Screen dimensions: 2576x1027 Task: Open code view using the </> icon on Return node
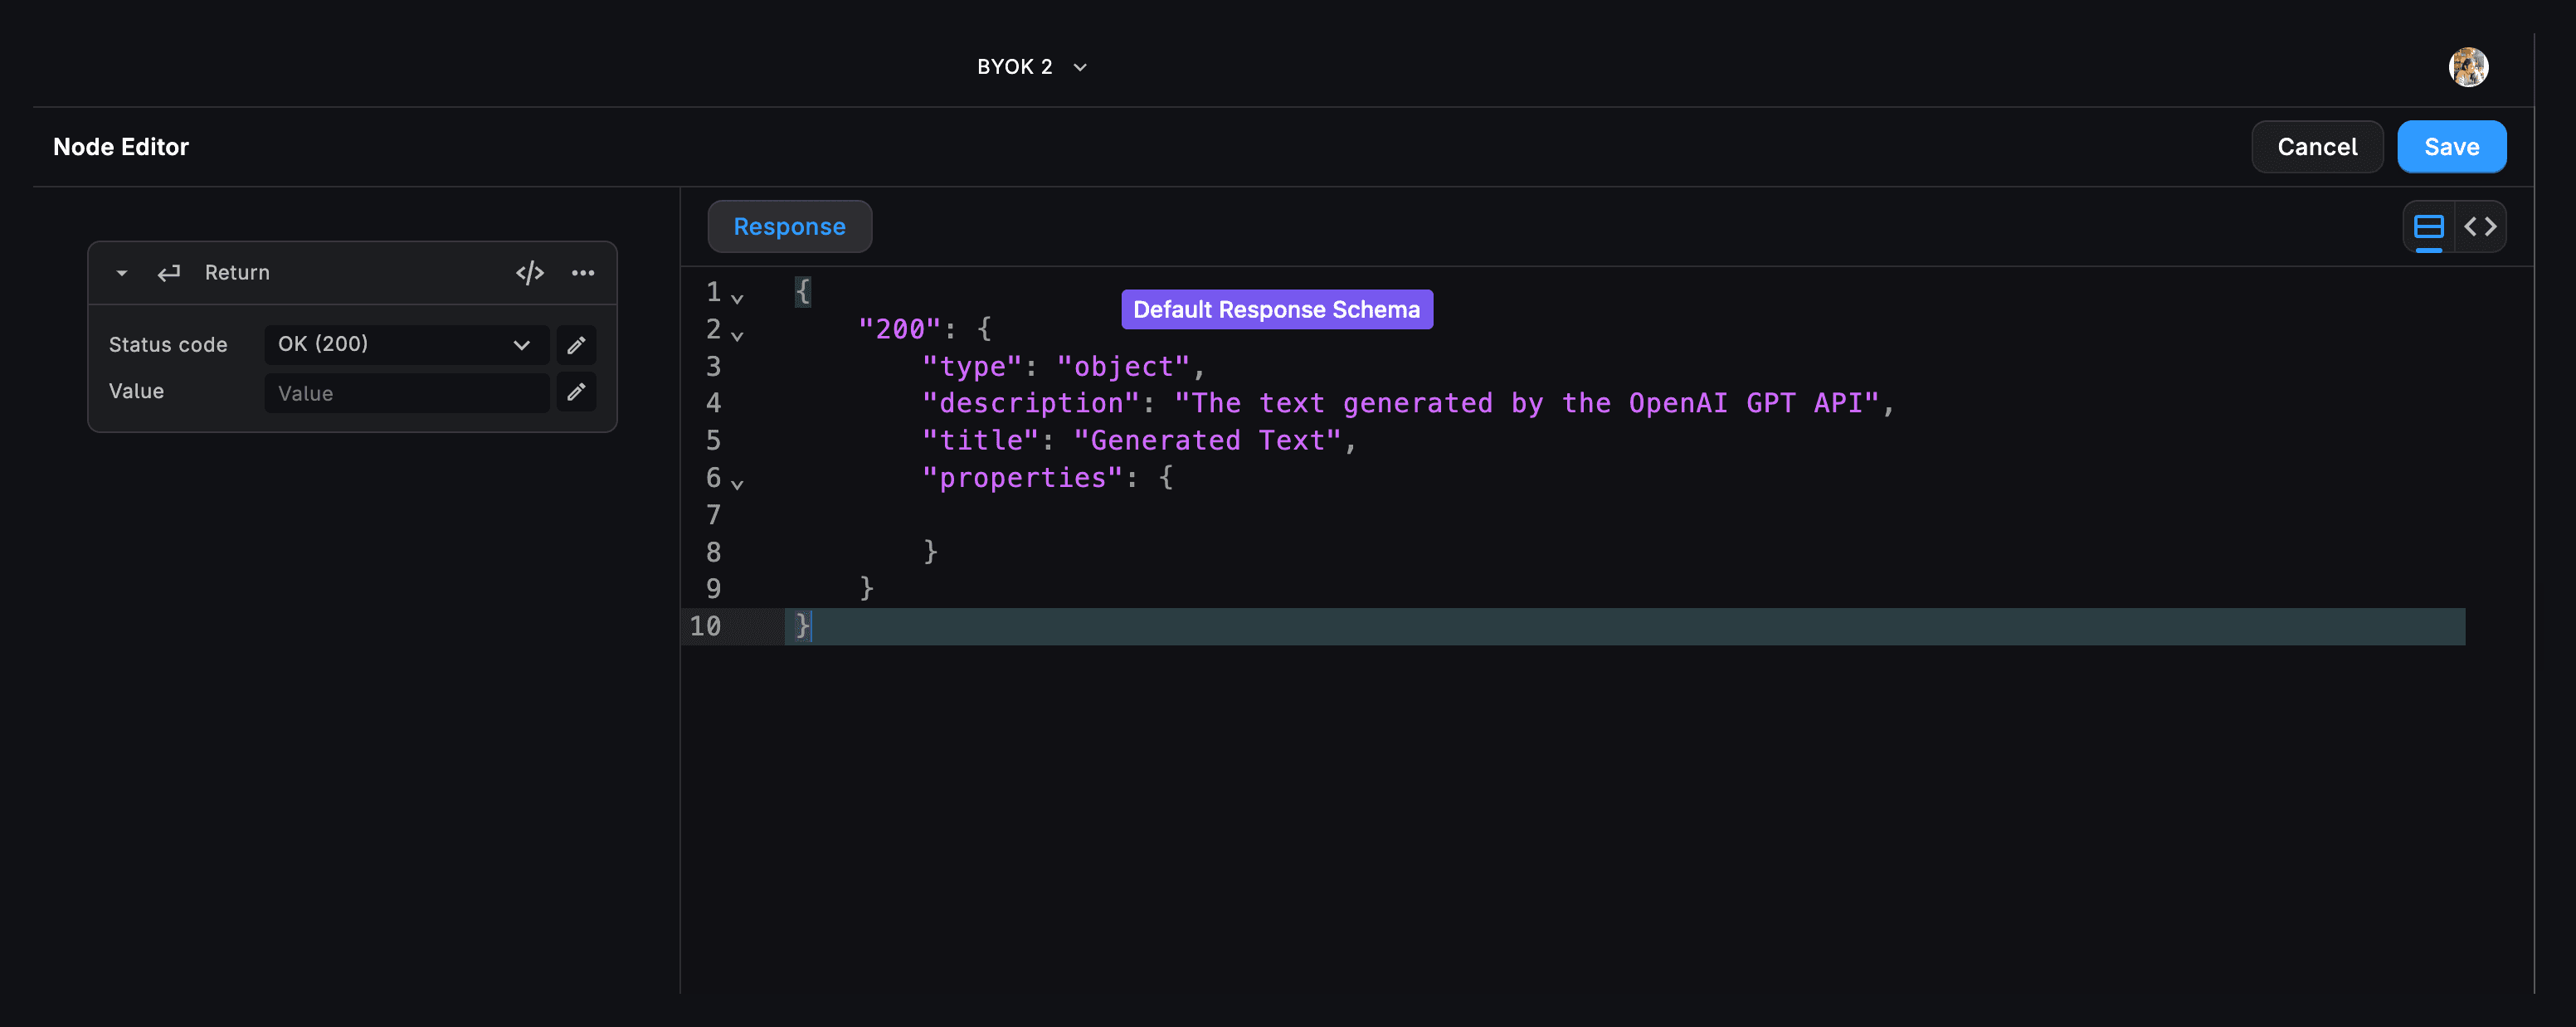530,272
